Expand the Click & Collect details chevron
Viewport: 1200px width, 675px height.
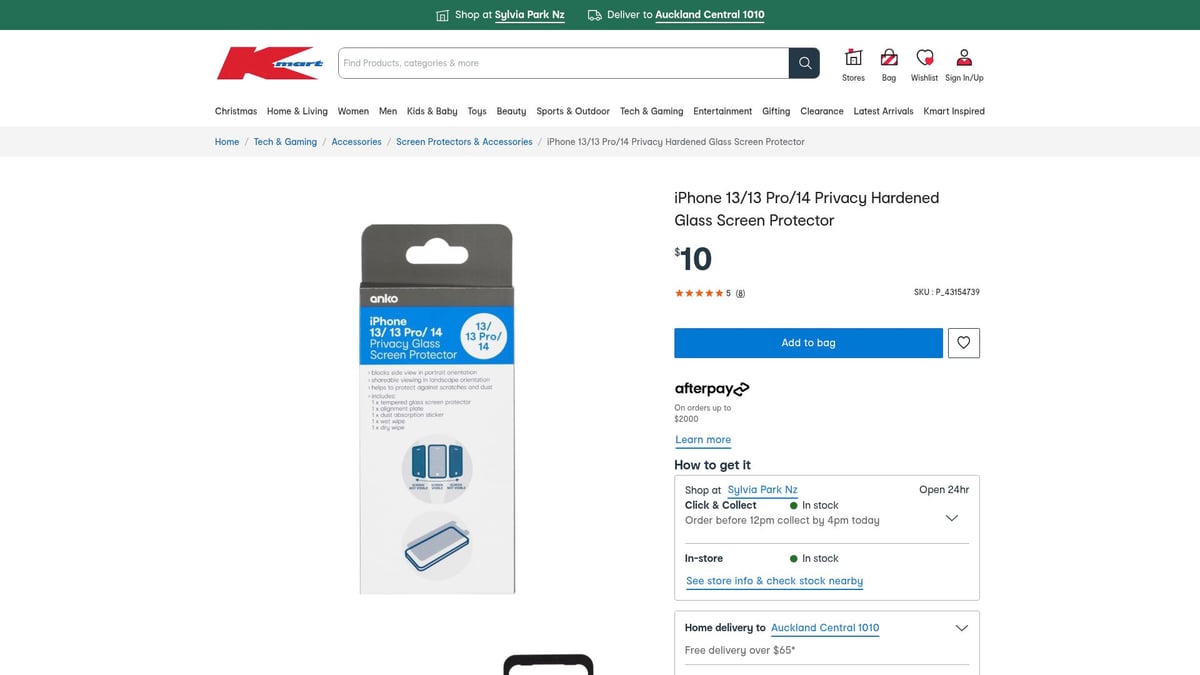click(951, 517)
